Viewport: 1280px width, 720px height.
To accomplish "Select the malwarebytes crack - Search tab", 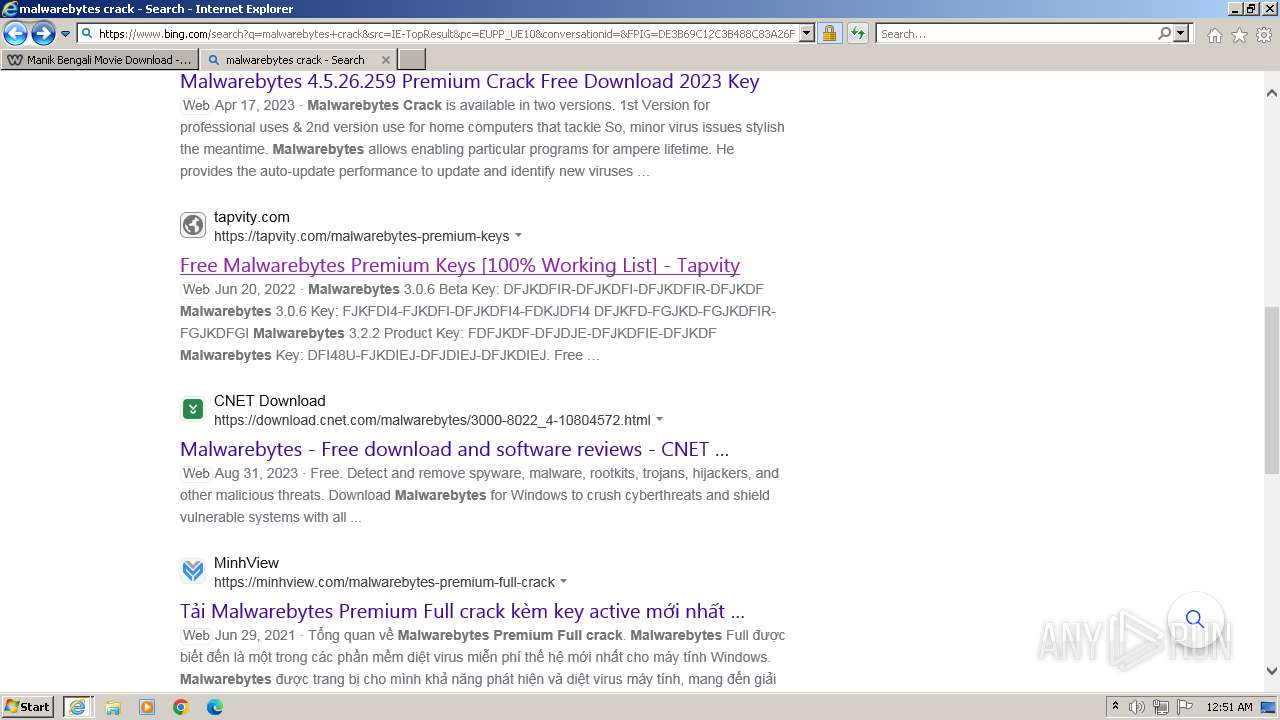I will coord(295,60).
